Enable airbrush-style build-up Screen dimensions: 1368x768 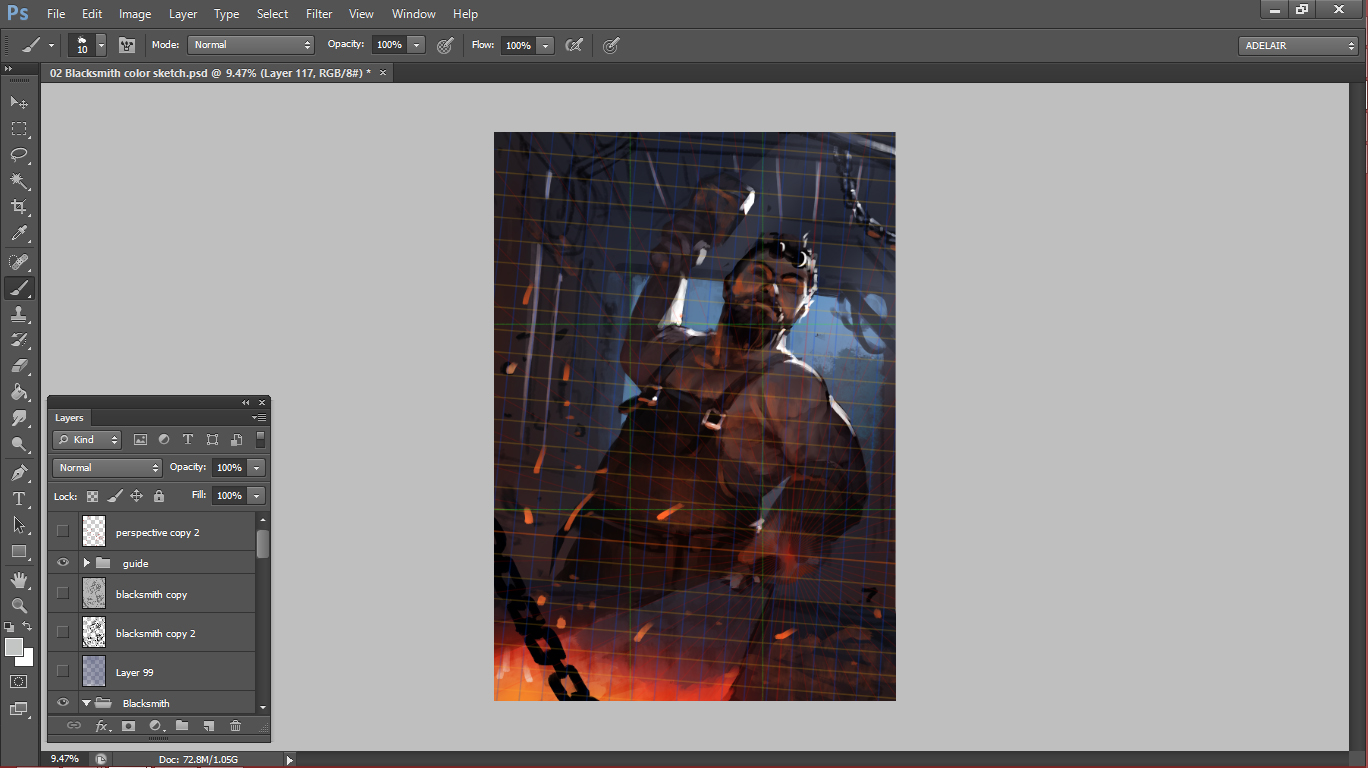pyautogui.click(x=574, y=45)
